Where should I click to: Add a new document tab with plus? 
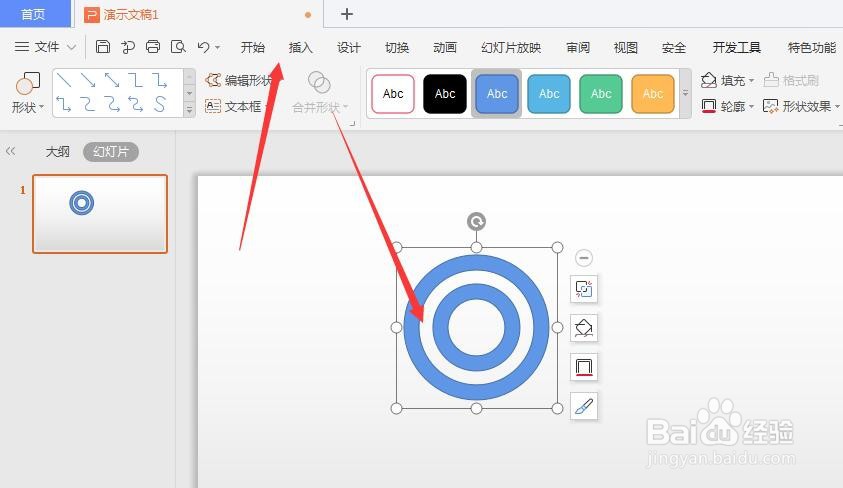click(347, 14)
